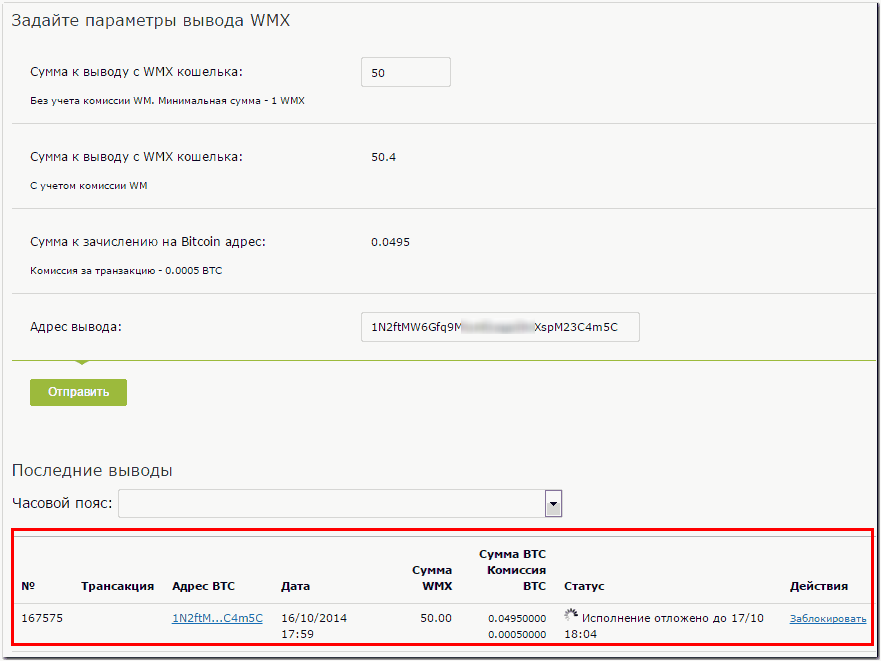
Task: Click the Дата column header
Action: click(x=296, y=586)
